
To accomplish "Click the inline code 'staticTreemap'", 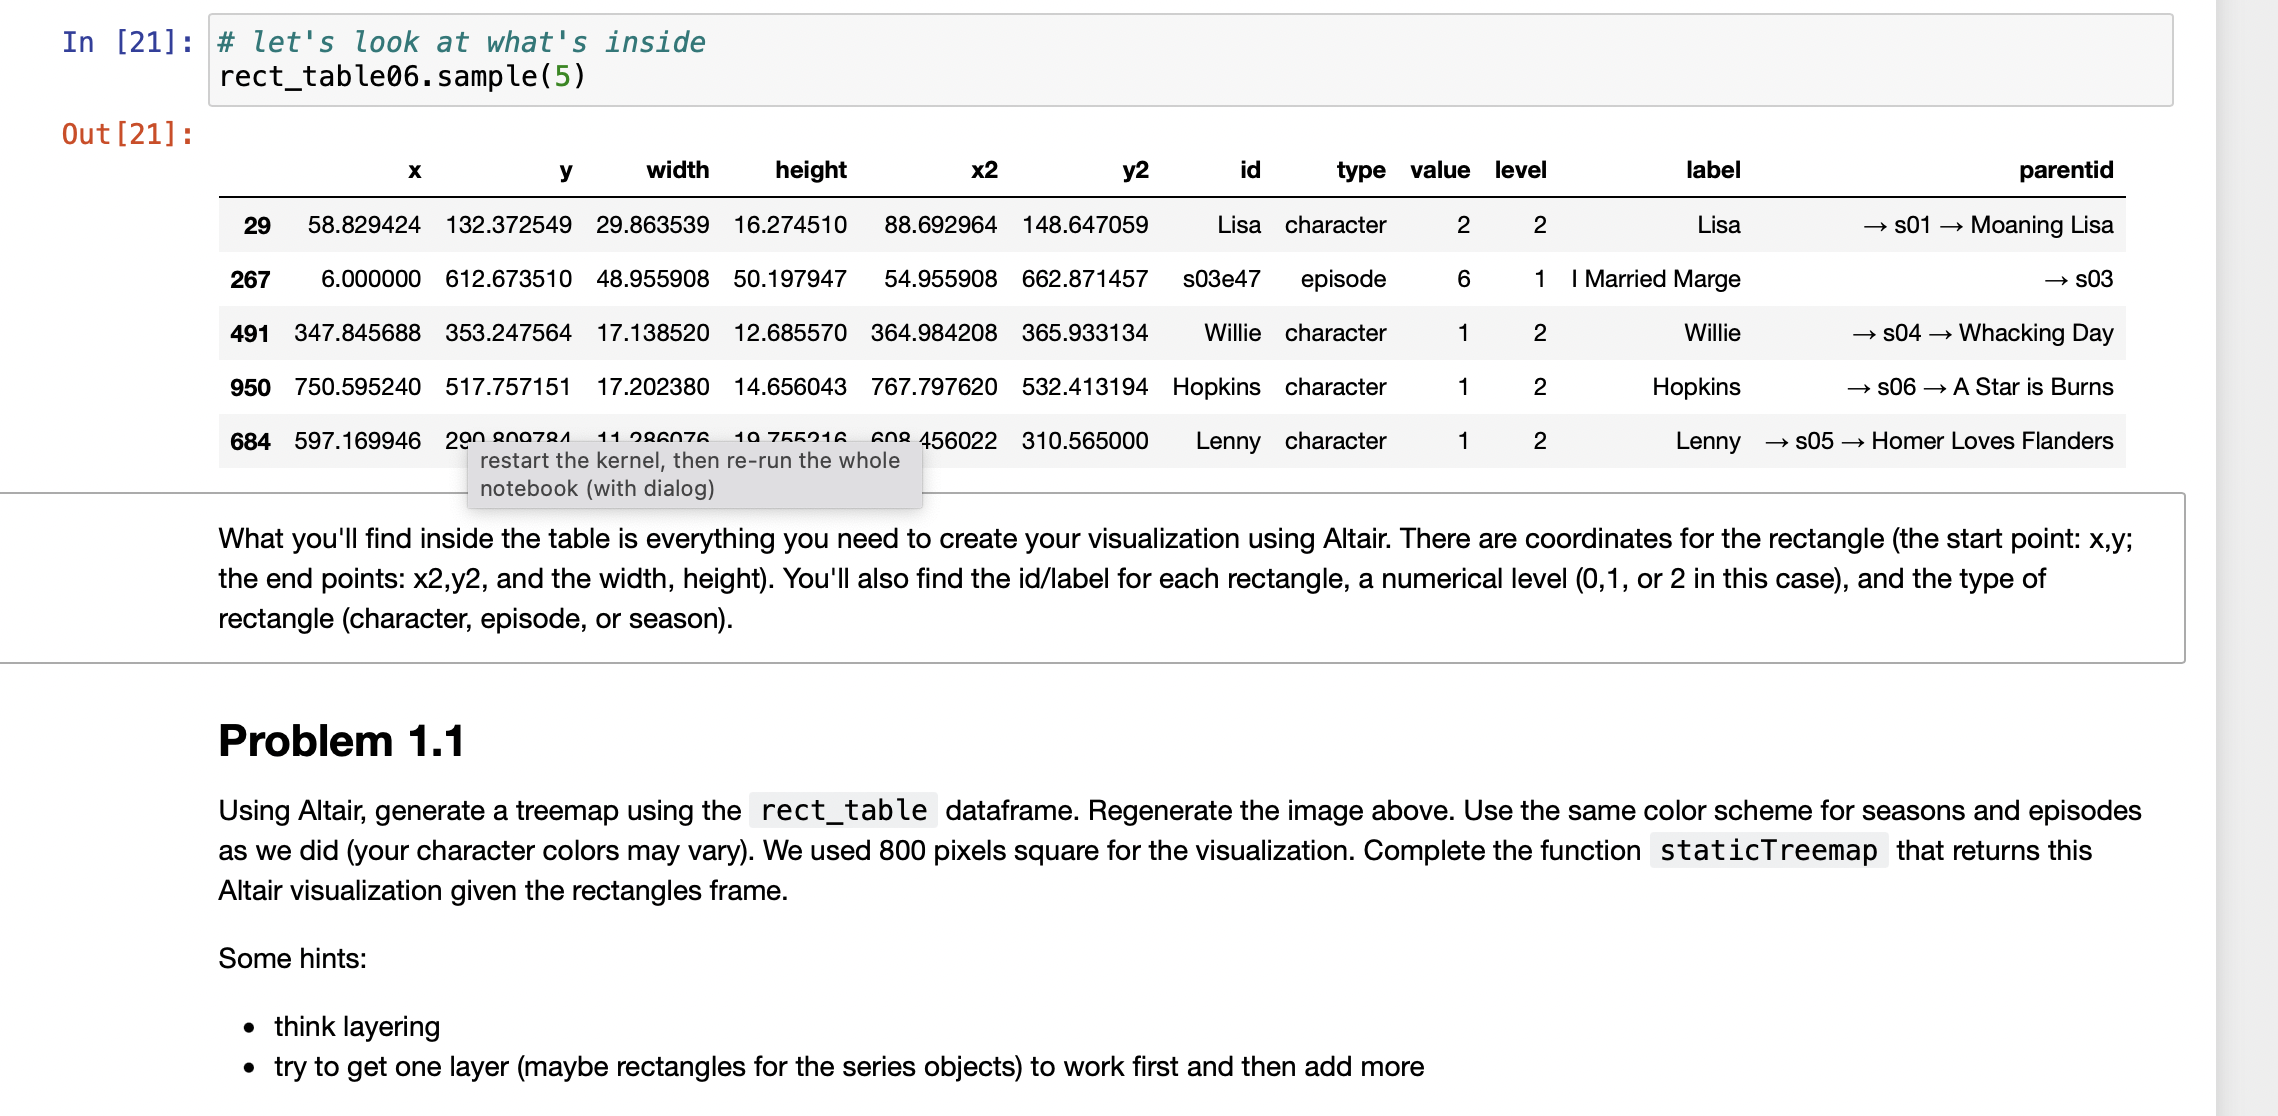I will tap(1767, 850).
